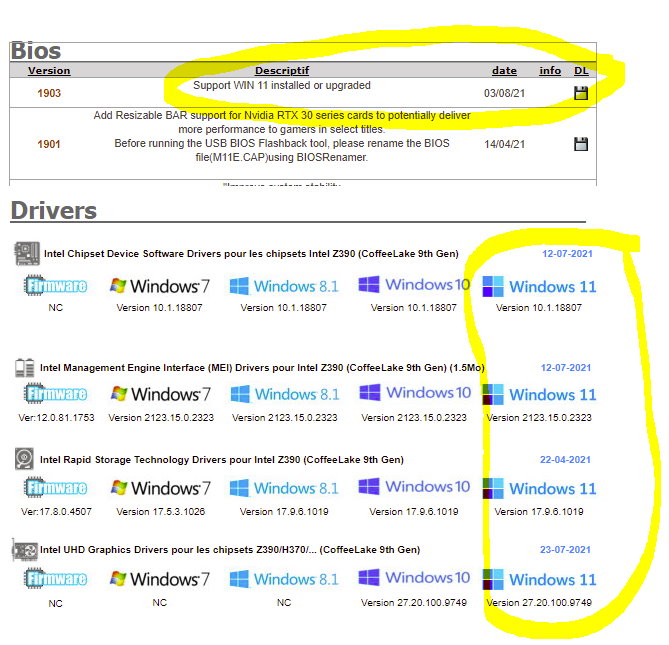Click Windows 11 logo for UHD Graphics driver
This screenshot has width=669, height=645.
point(539,579)
